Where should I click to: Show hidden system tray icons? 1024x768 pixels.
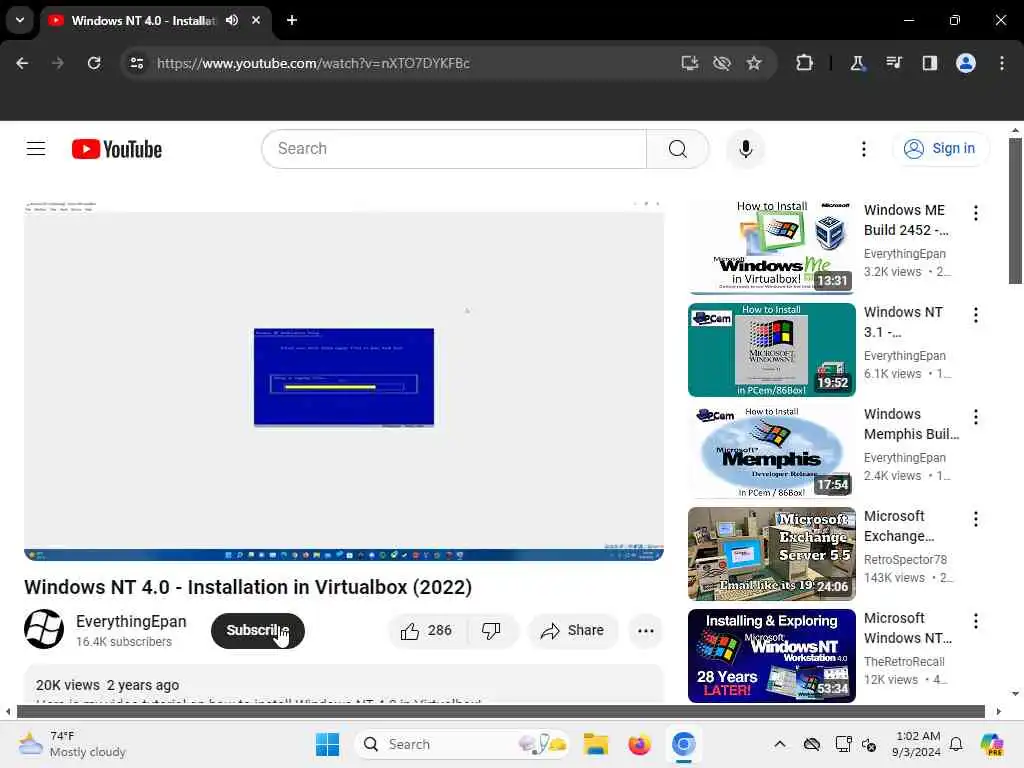pyautogui.click(x=780, y=744)
